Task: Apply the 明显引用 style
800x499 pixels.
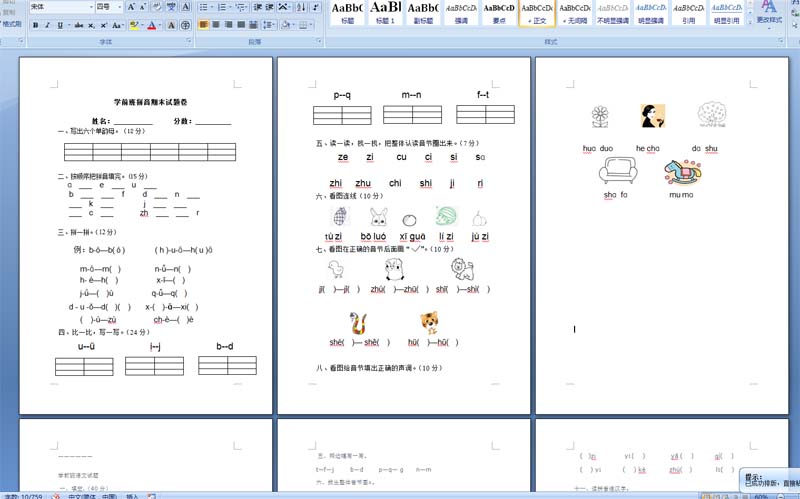Action: coord(727,13)
